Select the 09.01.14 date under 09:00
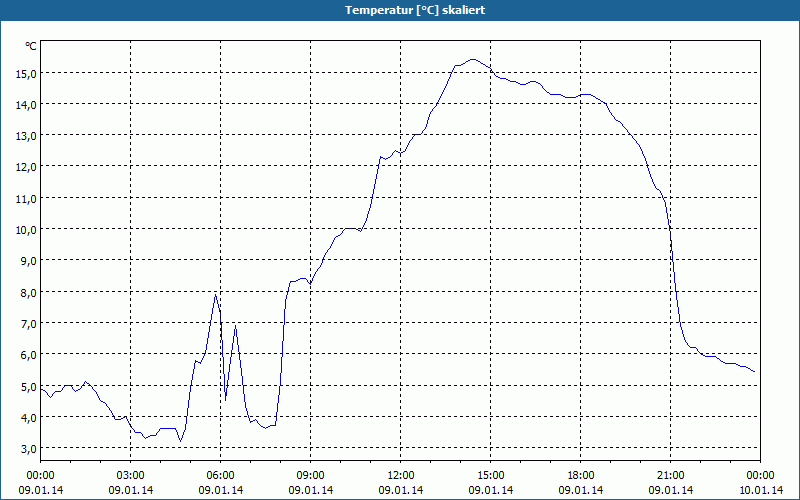The width and height of the screenshot is (800, 500). [x=311, y=490]
